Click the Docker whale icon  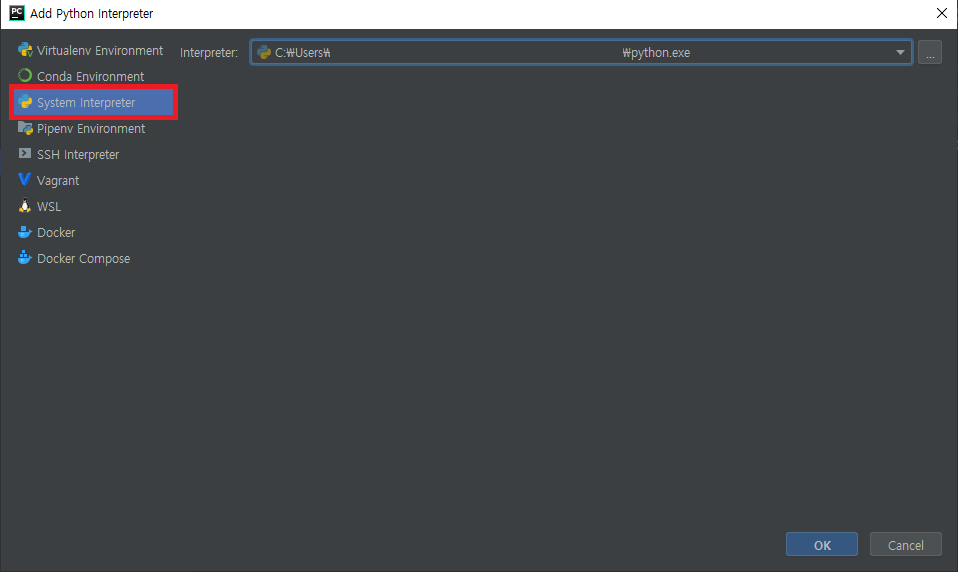click(24, 232)
